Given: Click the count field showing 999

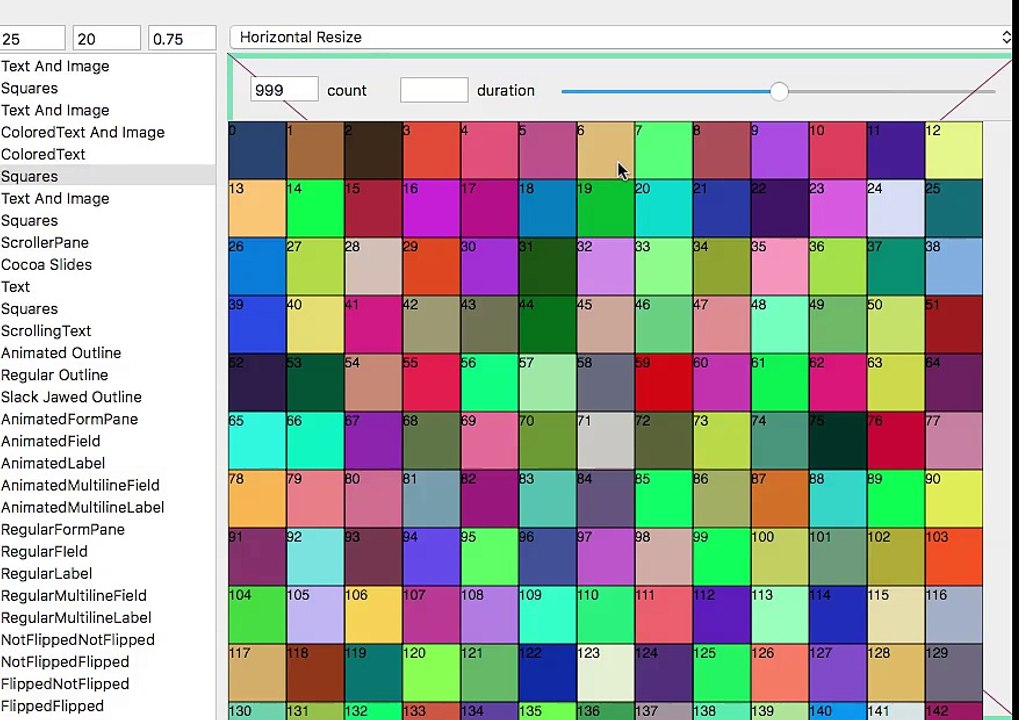Looking at the screenshot, I should [284, 89].
